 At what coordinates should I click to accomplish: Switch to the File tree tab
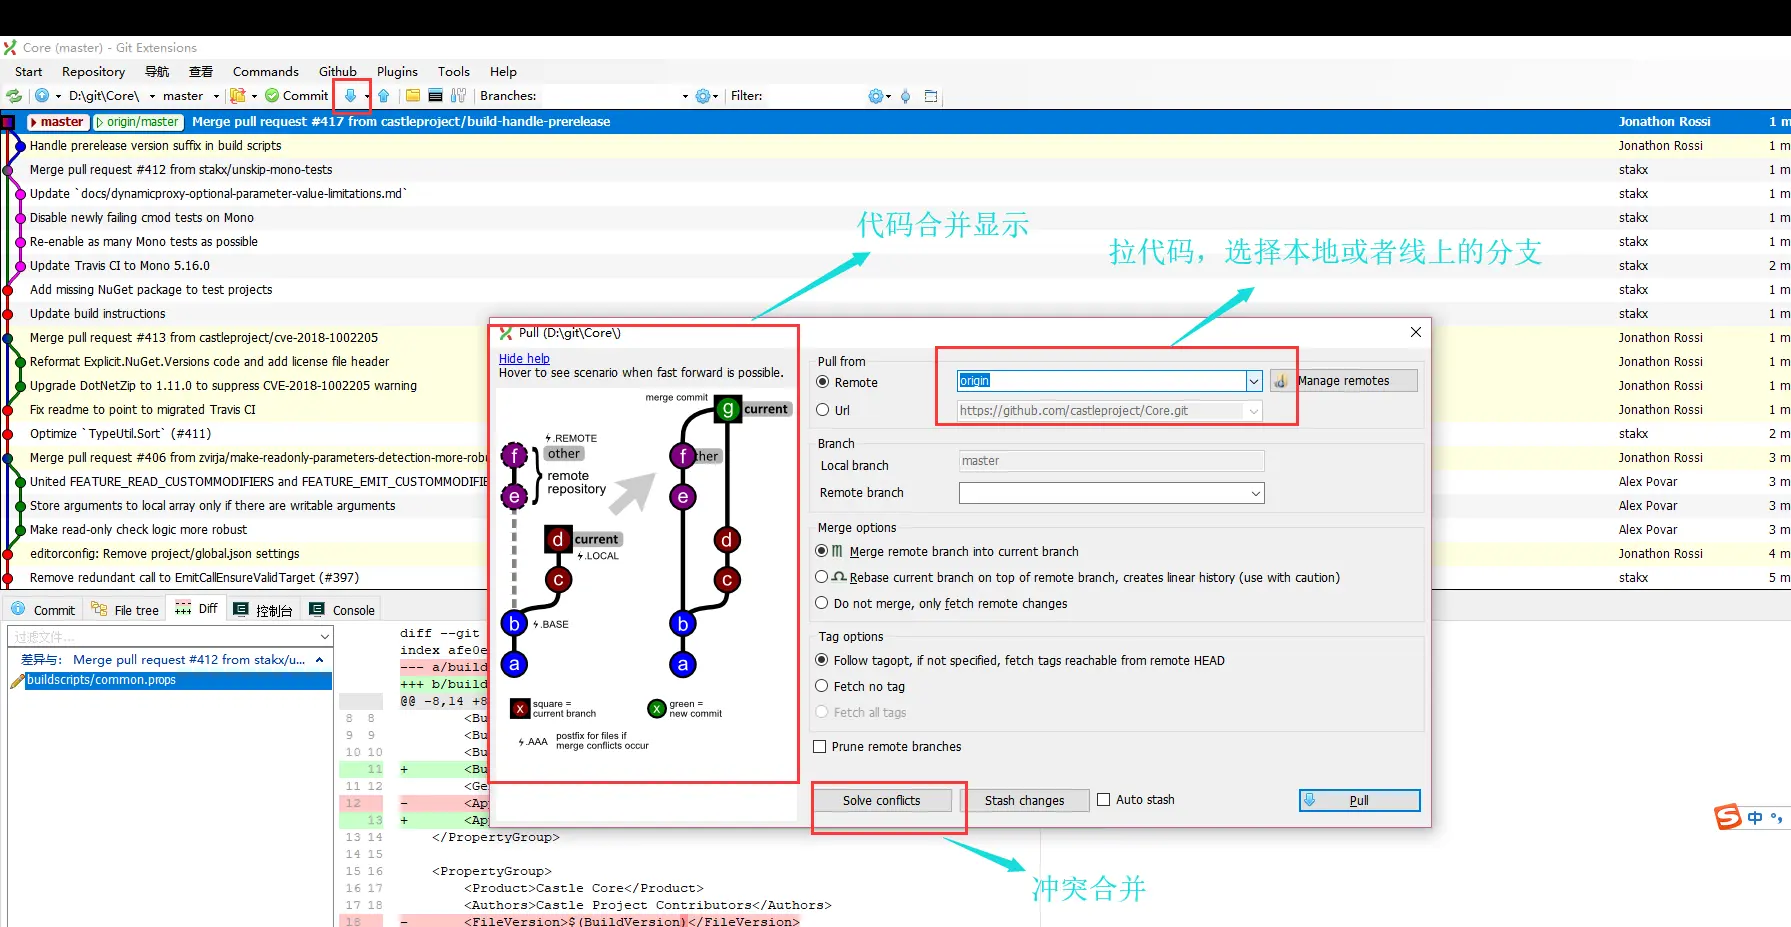coord(125,610)
